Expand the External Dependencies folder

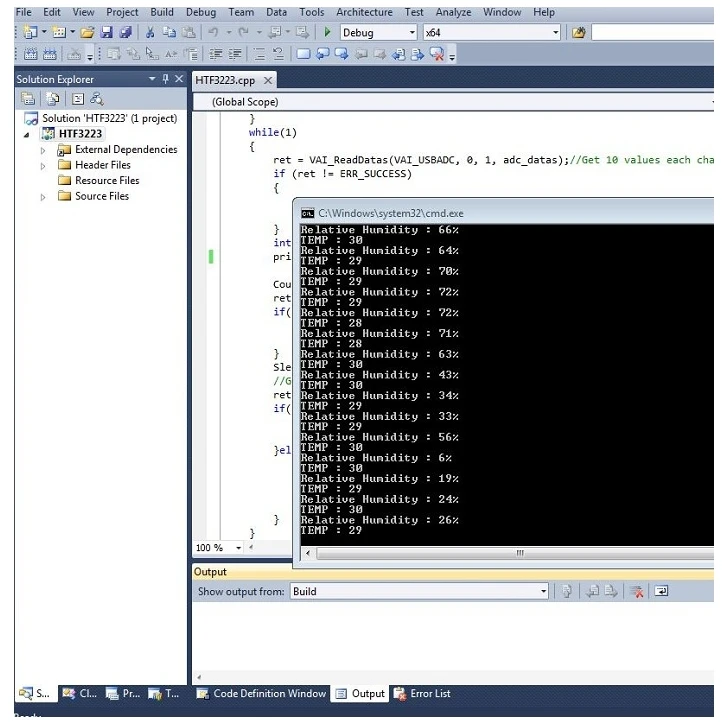tap(43, 150)
